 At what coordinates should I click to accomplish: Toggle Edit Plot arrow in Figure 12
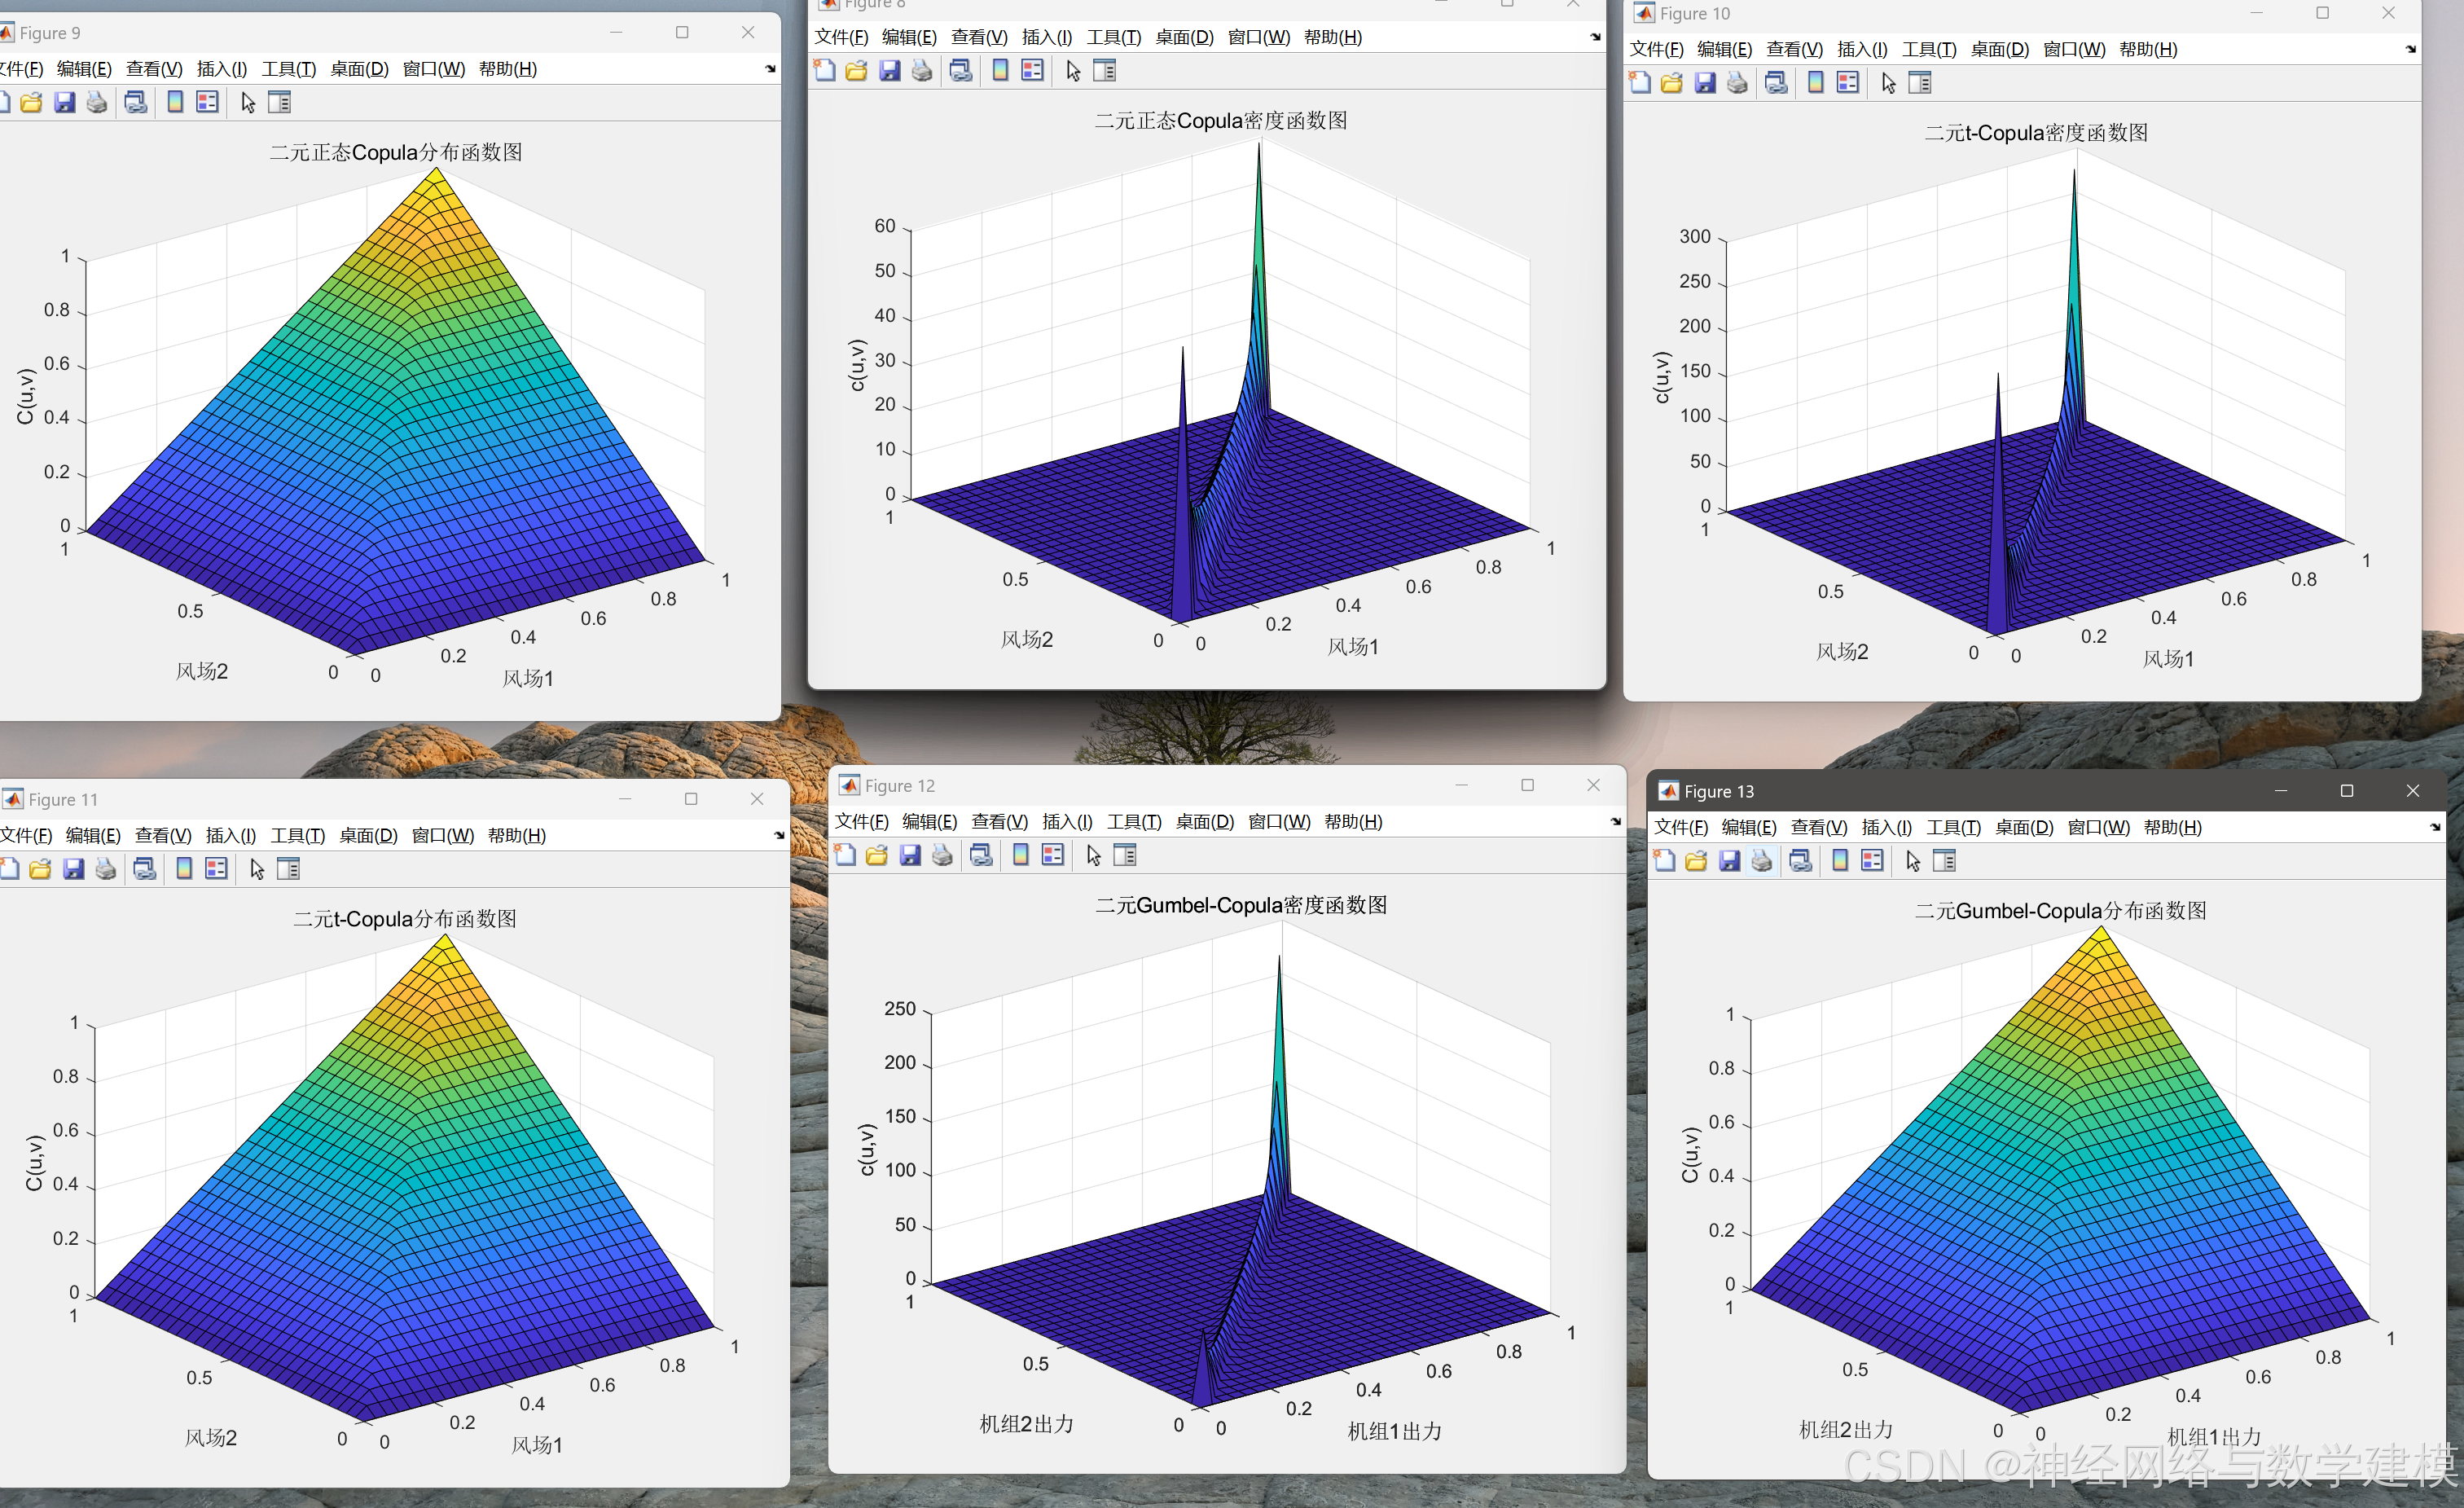tap(1093, 855)
